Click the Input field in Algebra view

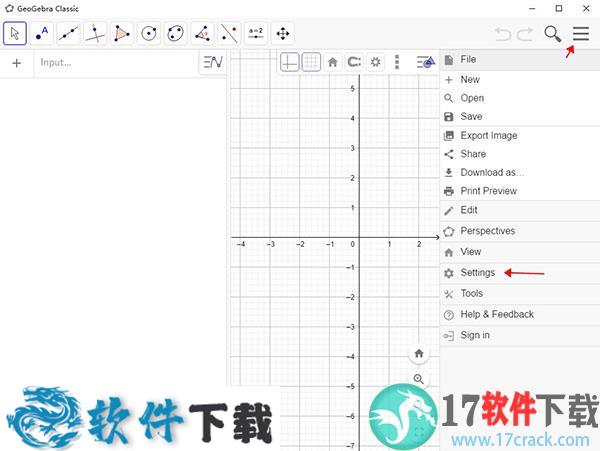coord(116,63)
